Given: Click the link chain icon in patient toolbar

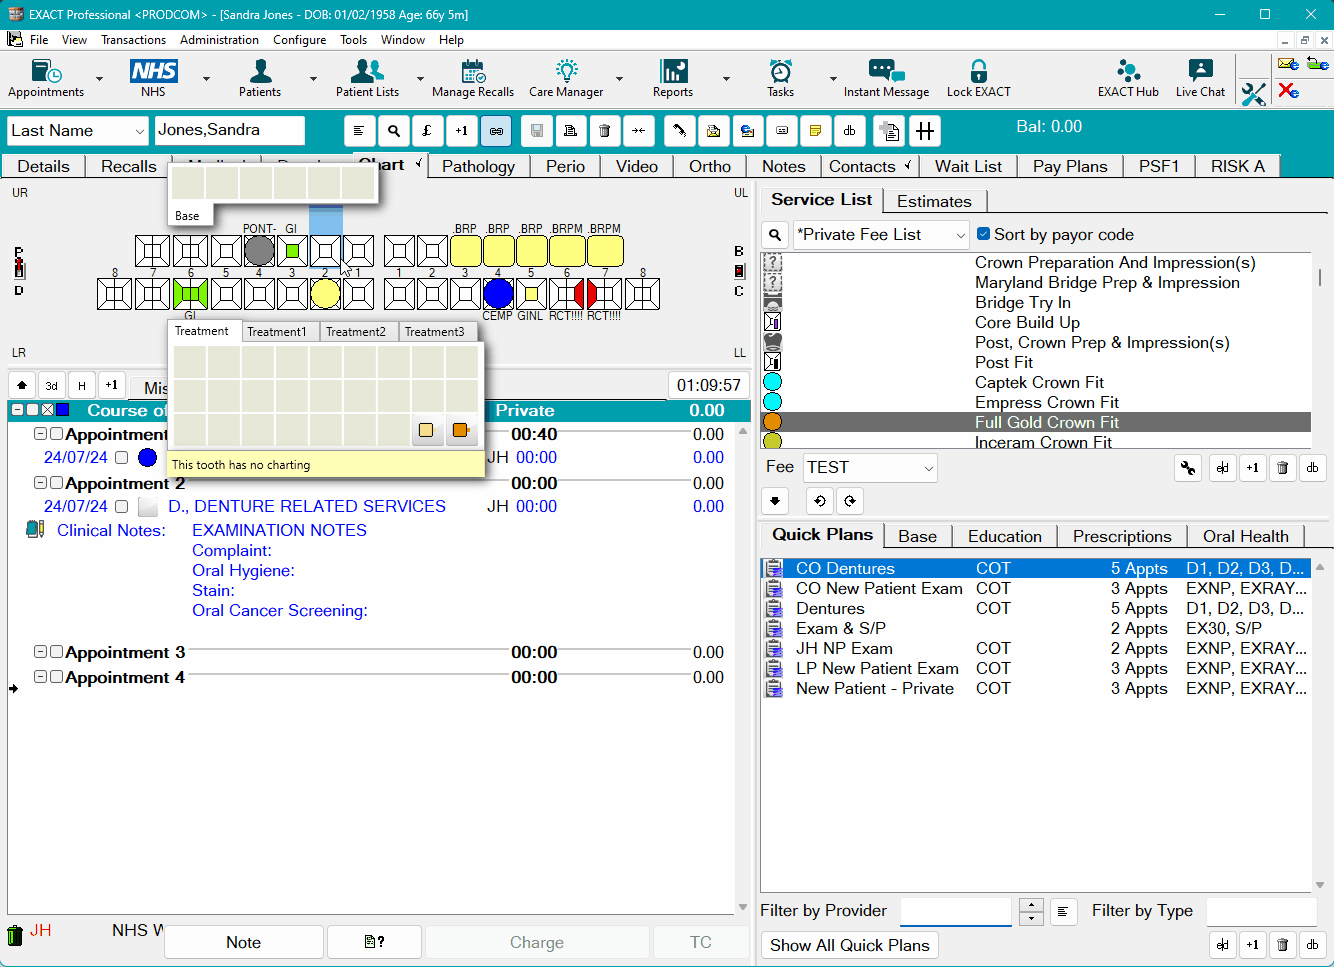Looking at the screenshot, I should pyautogui.click(x=496, y=131).
